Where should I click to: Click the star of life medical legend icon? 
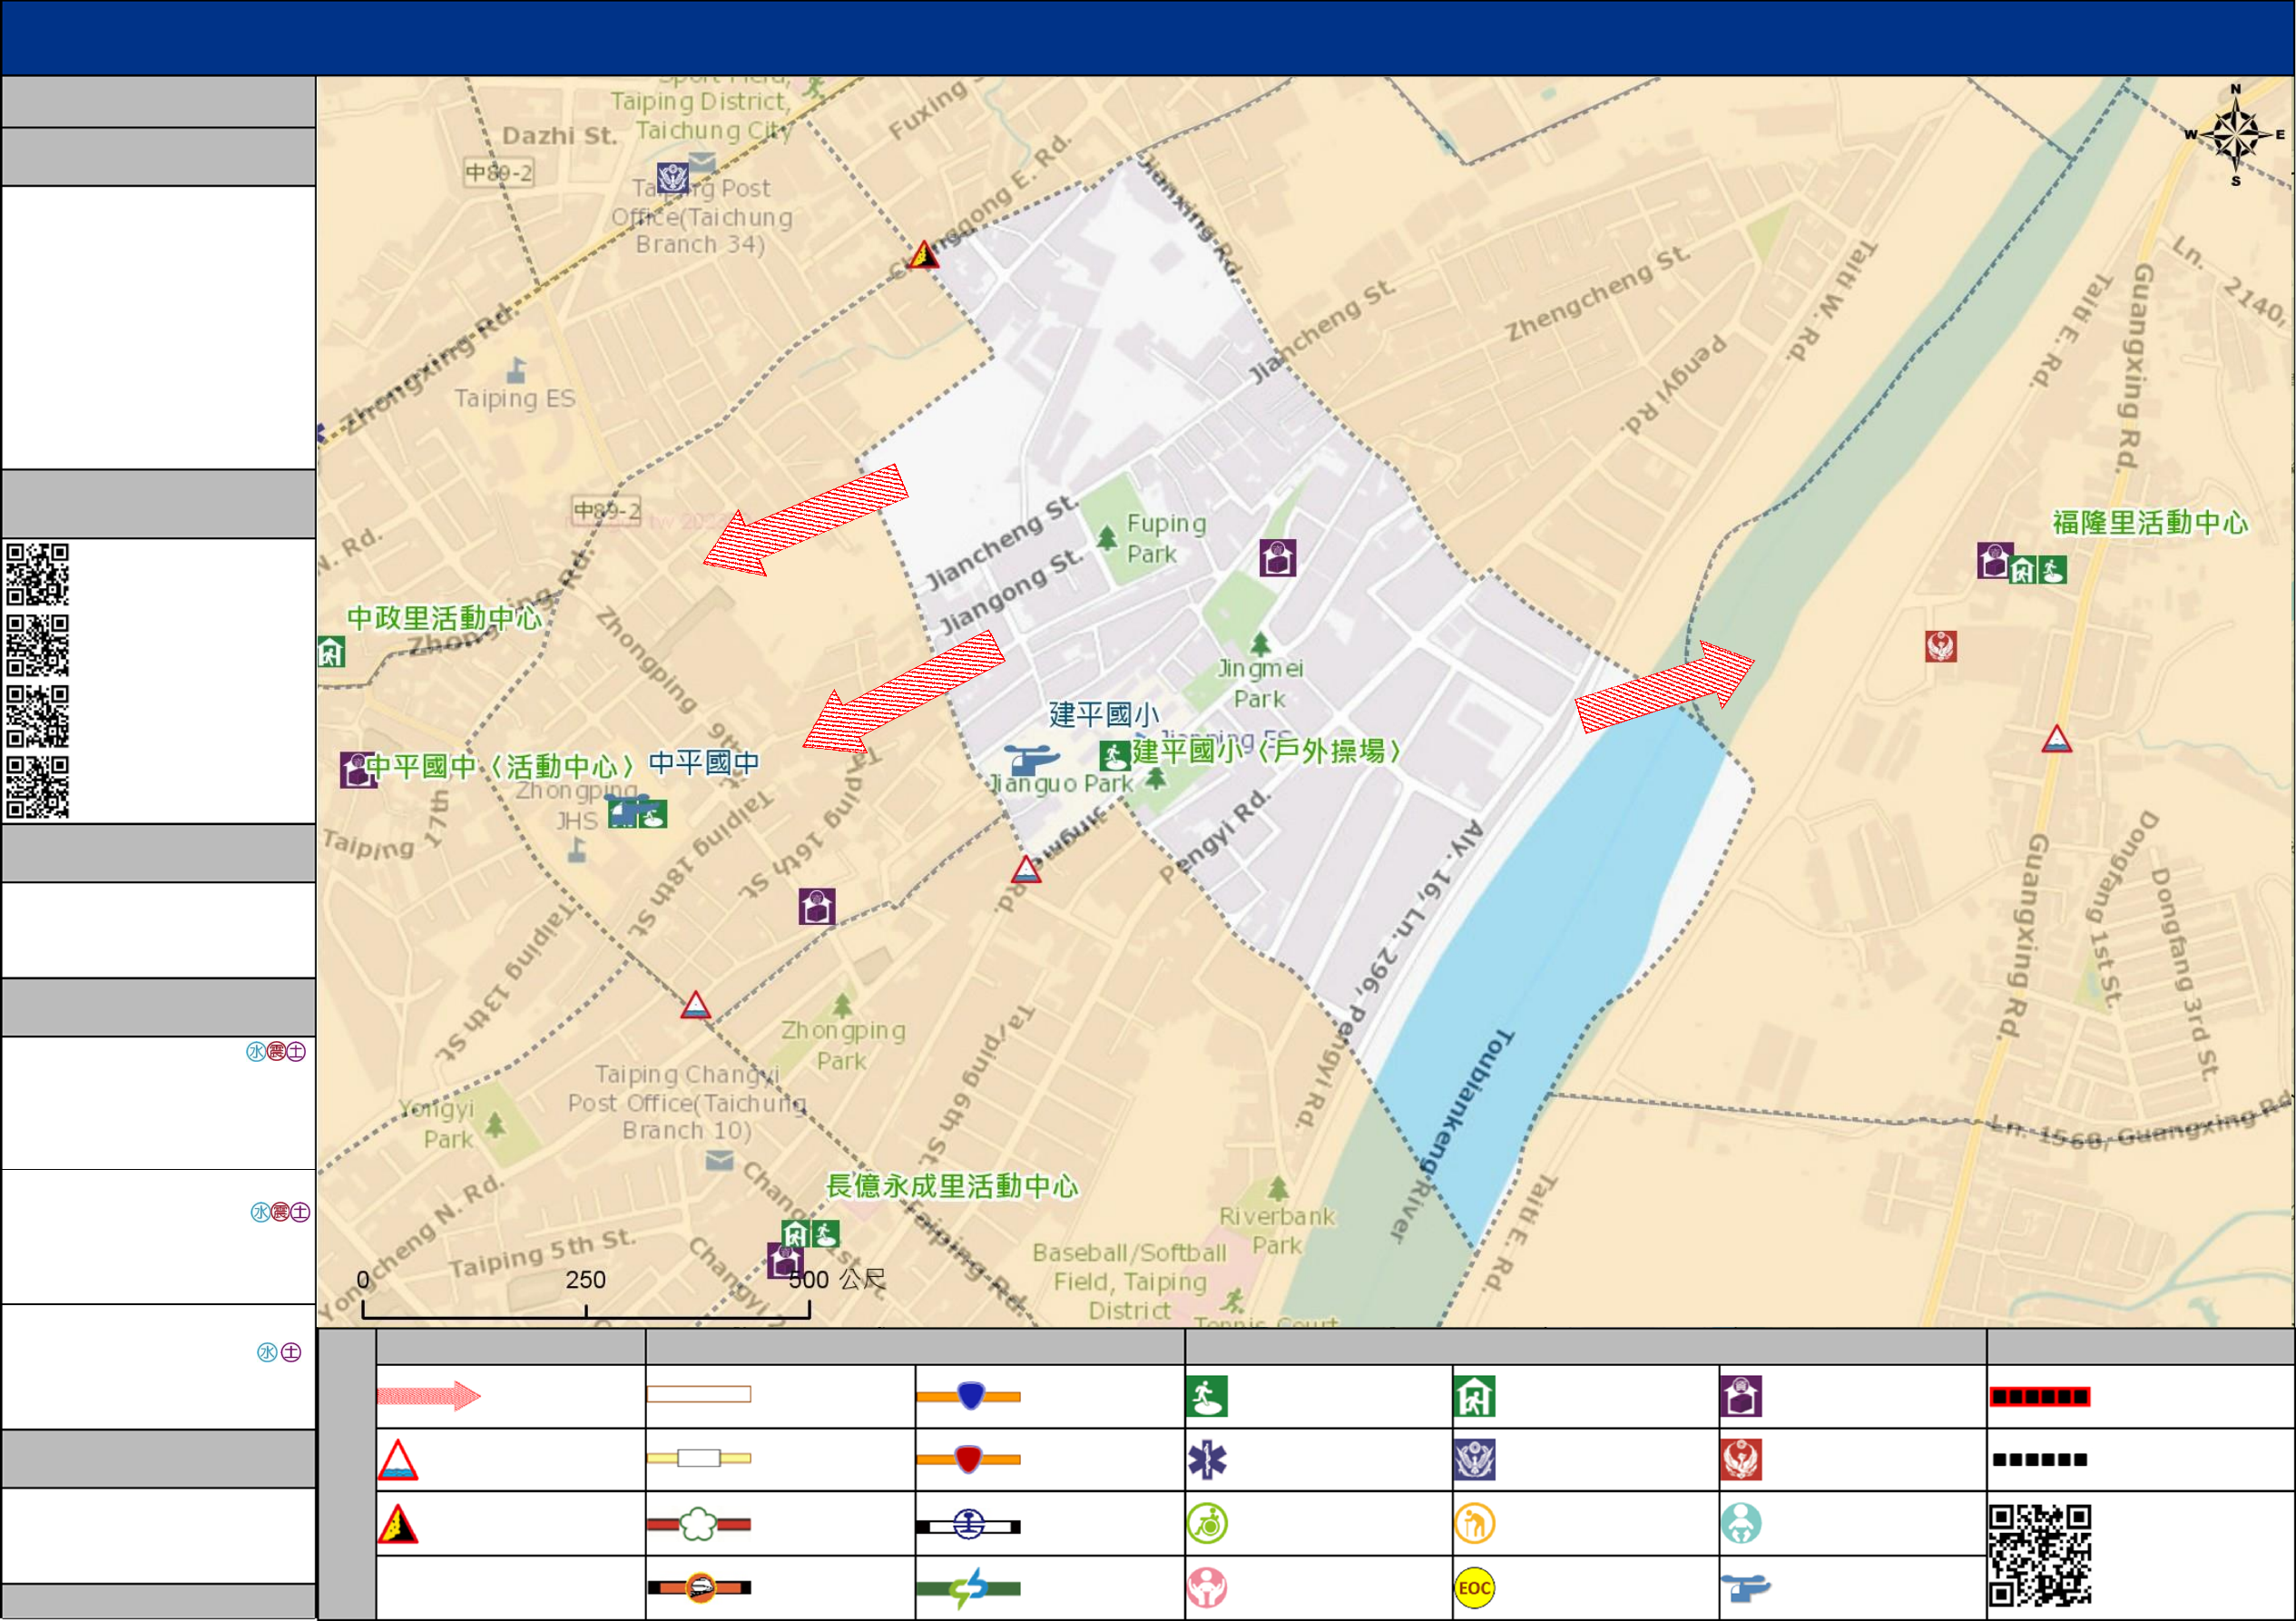1207,1460
